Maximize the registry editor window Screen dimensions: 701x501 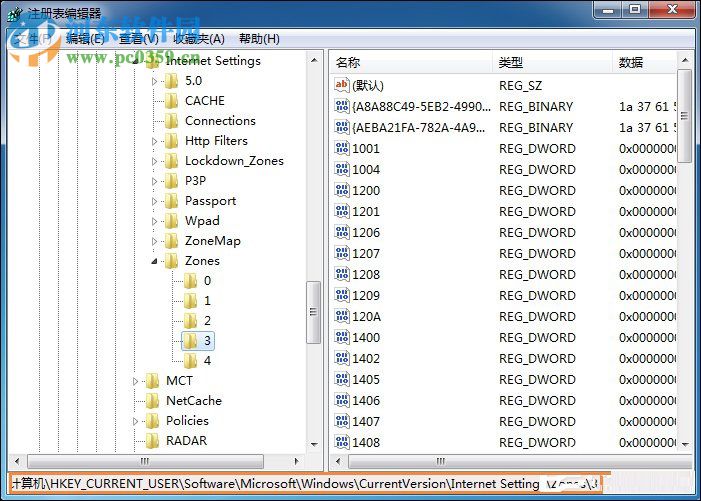(x=635, y=9)
